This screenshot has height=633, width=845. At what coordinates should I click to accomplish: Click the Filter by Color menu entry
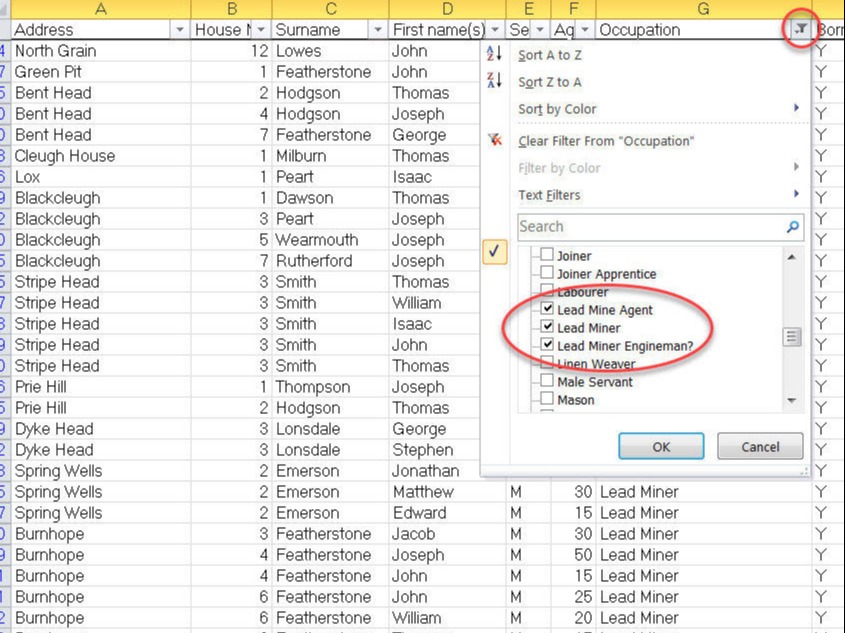pos(565,168)
